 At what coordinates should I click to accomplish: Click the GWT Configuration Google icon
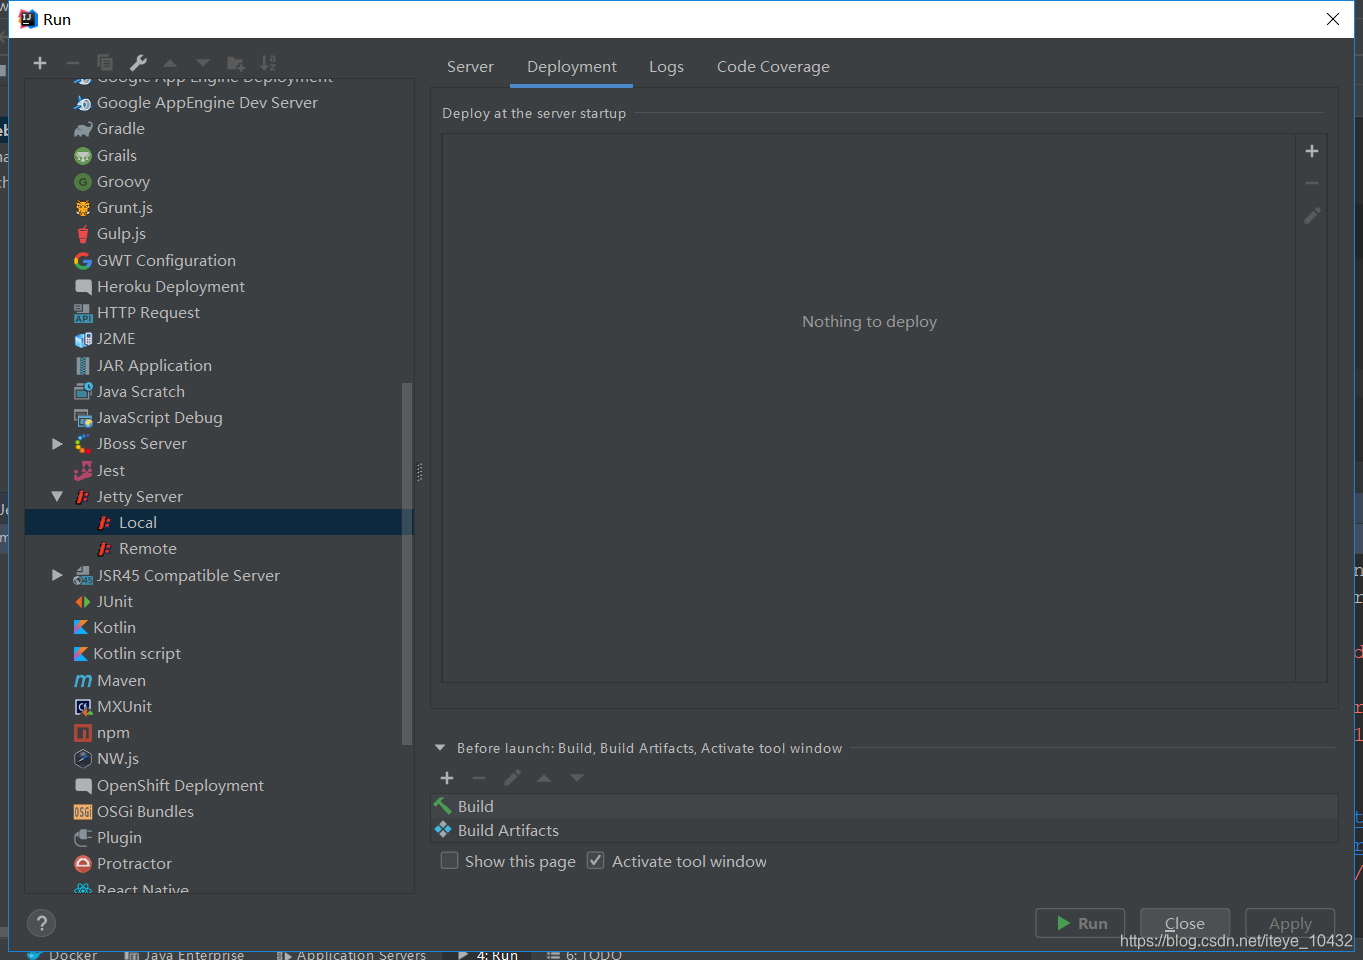(83, 261)
